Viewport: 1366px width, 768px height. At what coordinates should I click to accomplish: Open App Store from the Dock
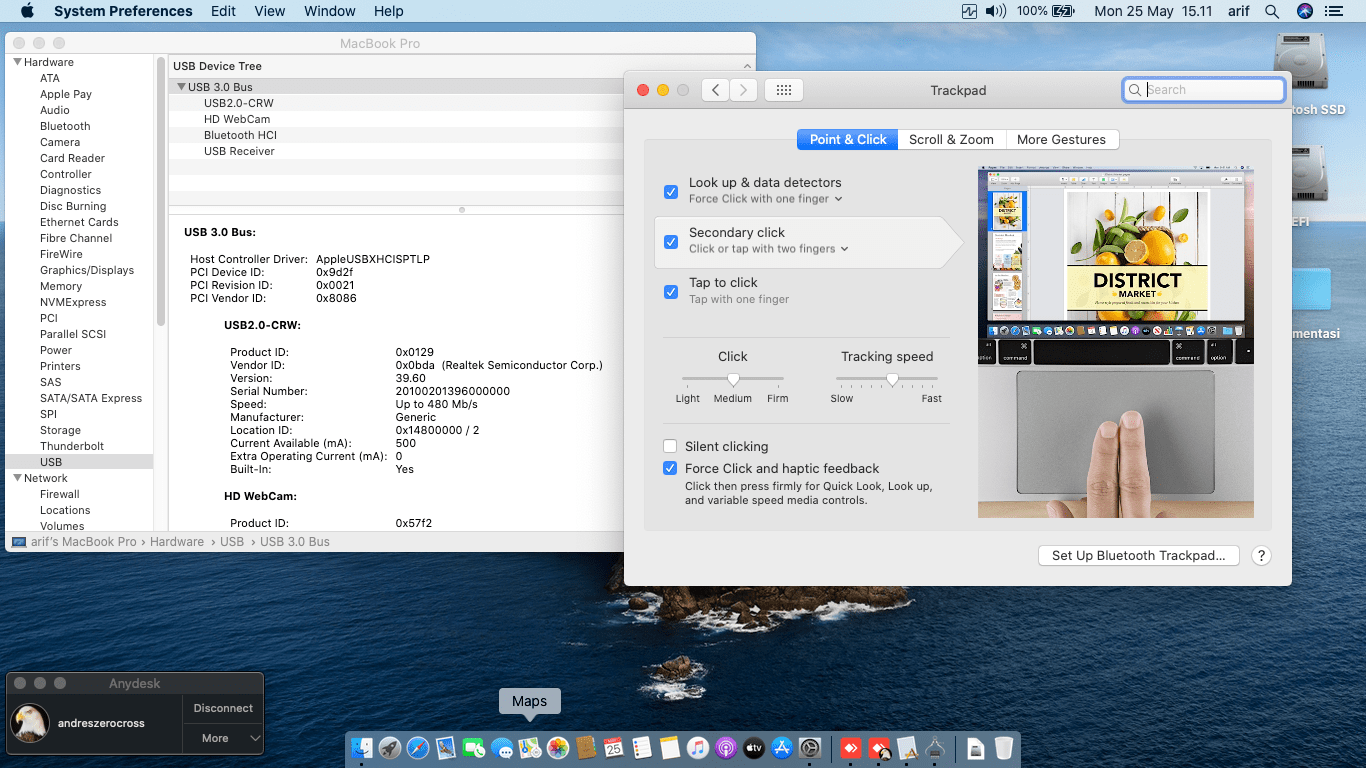click(x=781, y=748)
